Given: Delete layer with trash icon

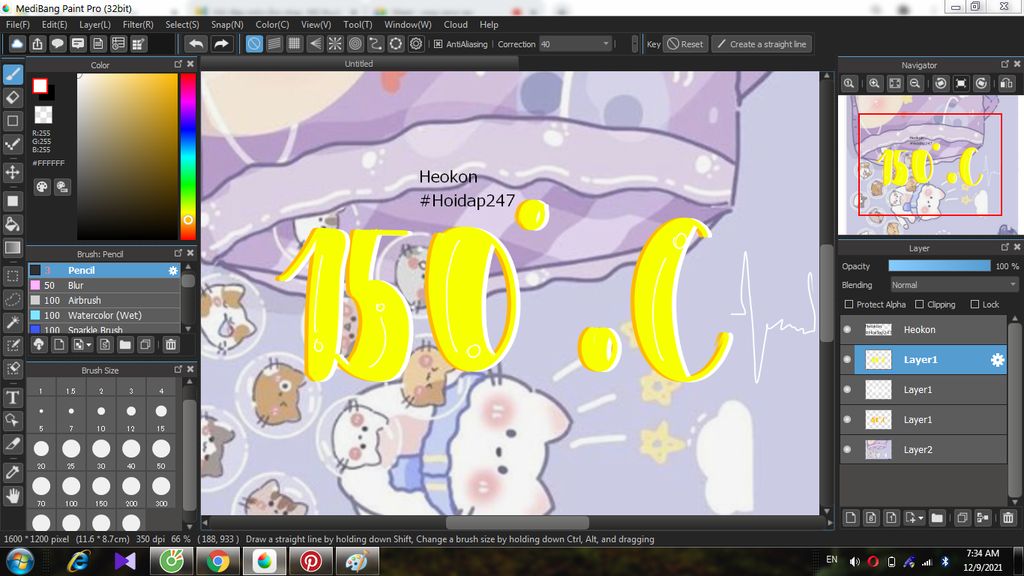Looking at the screenshot, I should pos(1008,518).
